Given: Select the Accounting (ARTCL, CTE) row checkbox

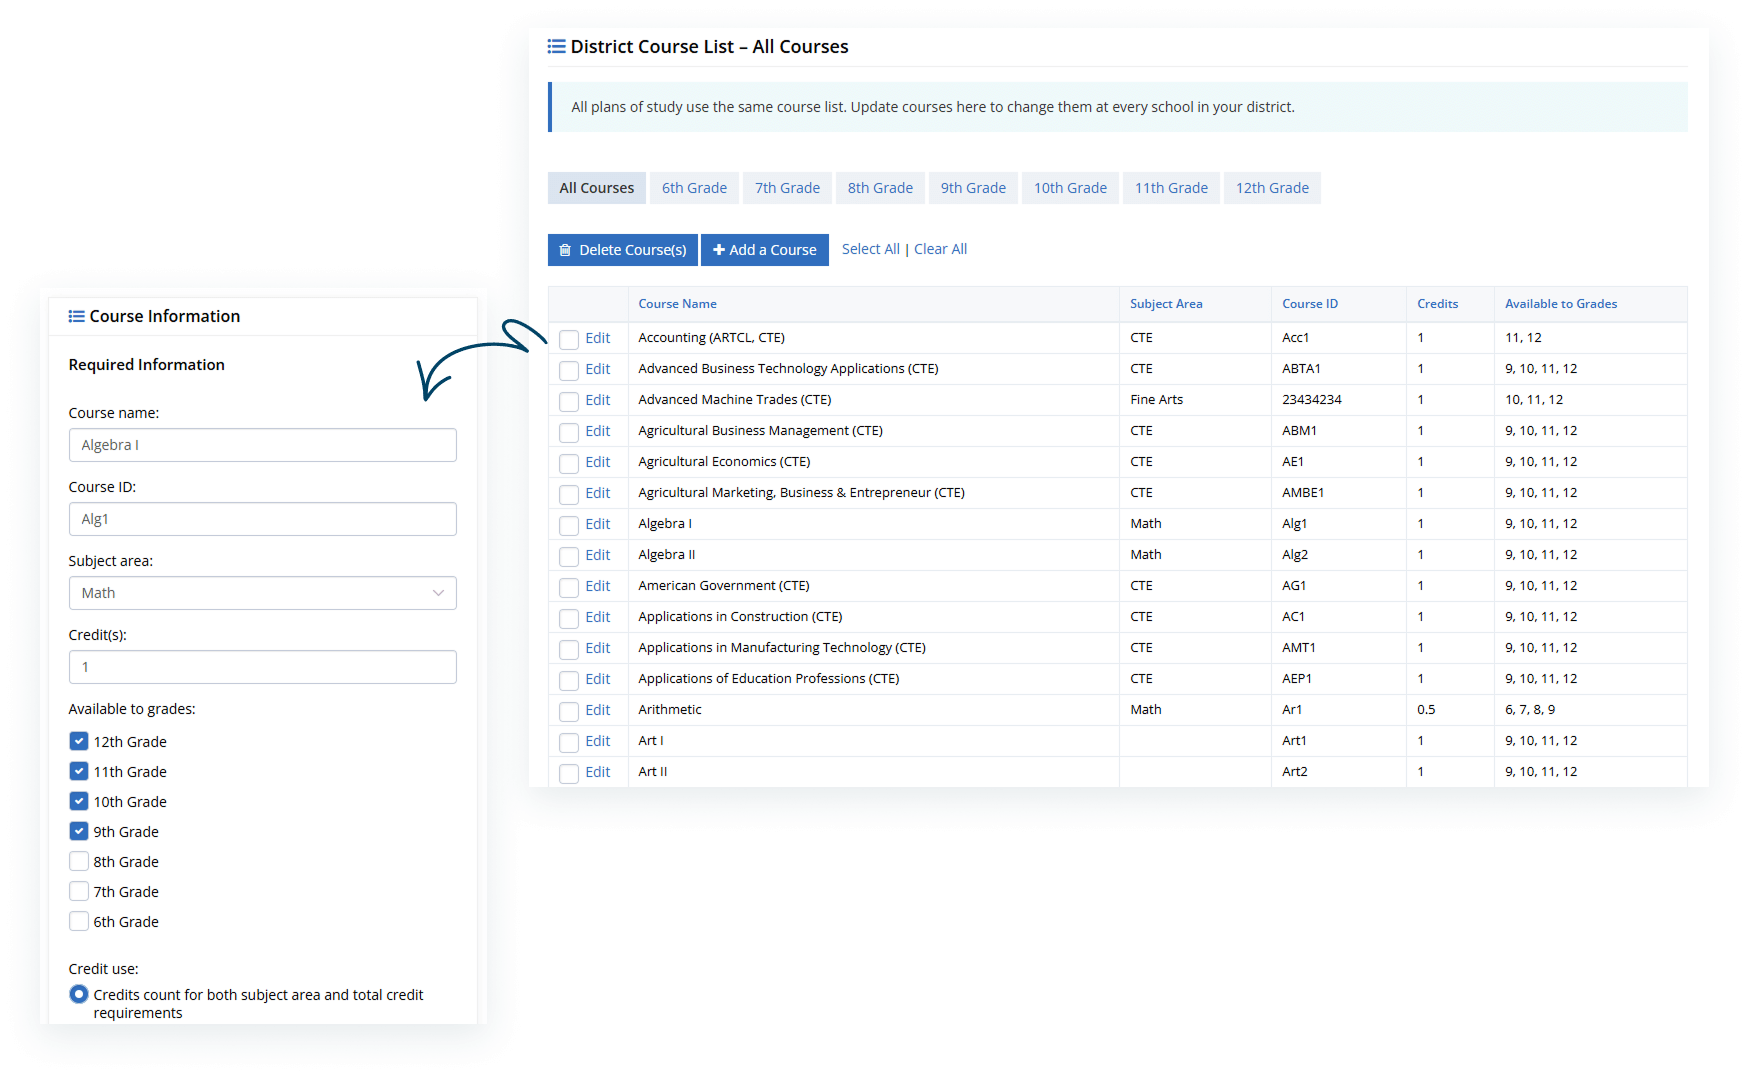Looking at the screenshot, I should tap(569, 339).
